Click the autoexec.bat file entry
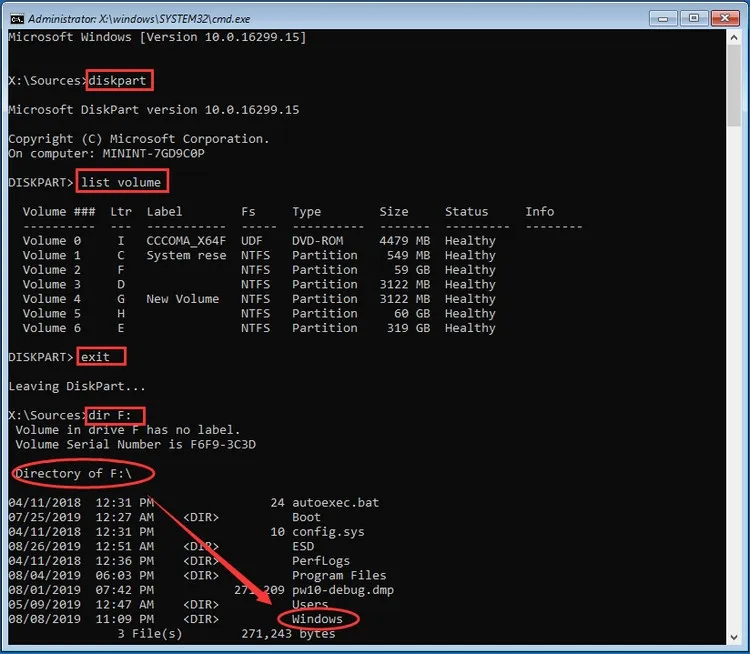This screenshot has height=654, width=750. click(x=335, y=502)
